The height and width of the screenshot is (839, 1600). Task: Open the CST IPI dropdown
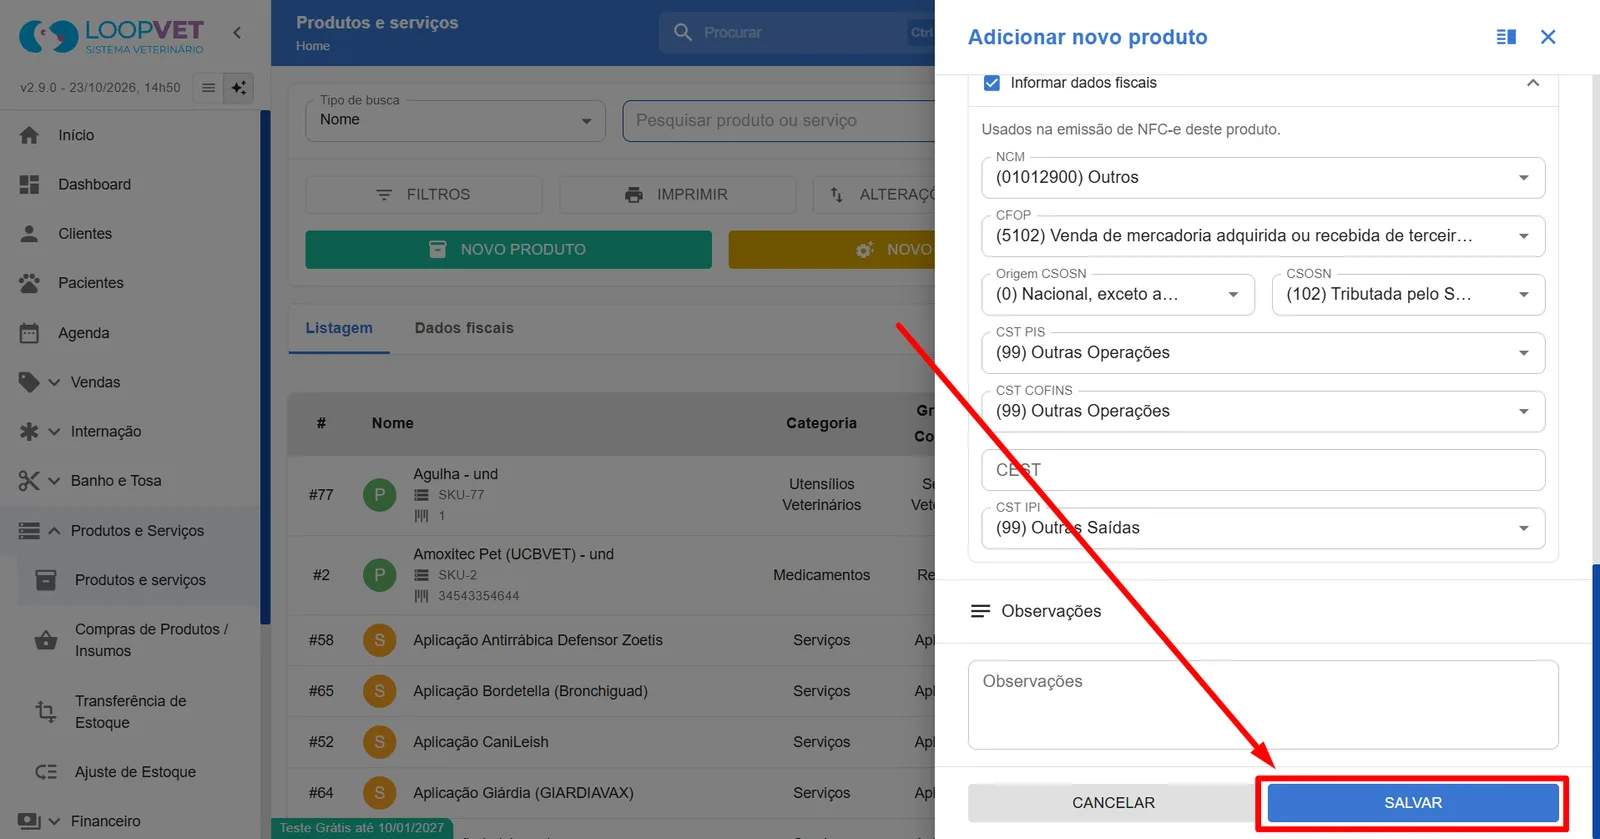coord(1263,528)
